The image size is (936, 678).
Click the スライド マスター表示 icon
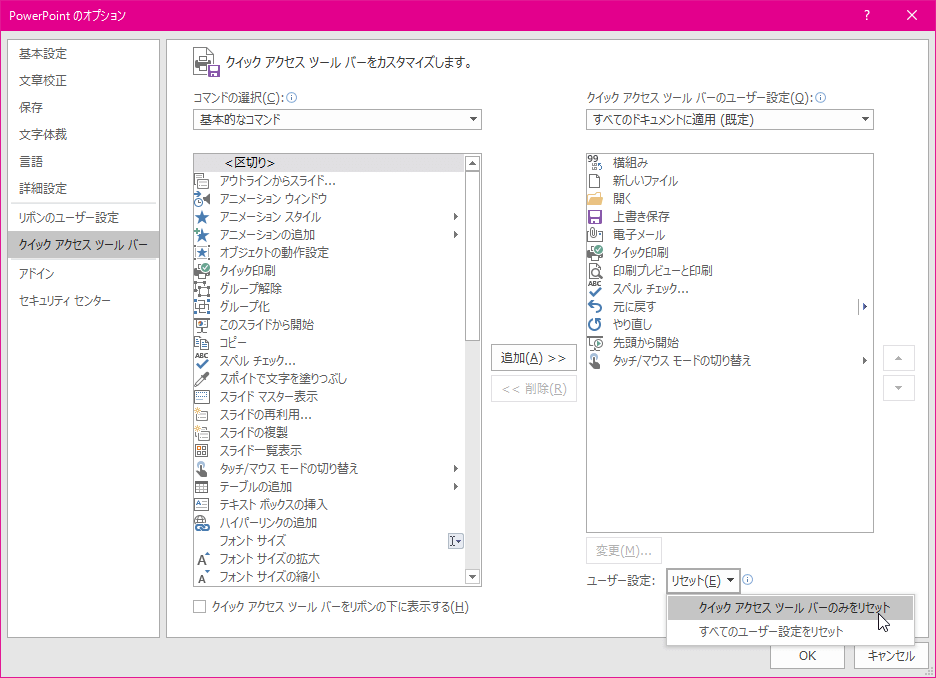pos(202,396)
